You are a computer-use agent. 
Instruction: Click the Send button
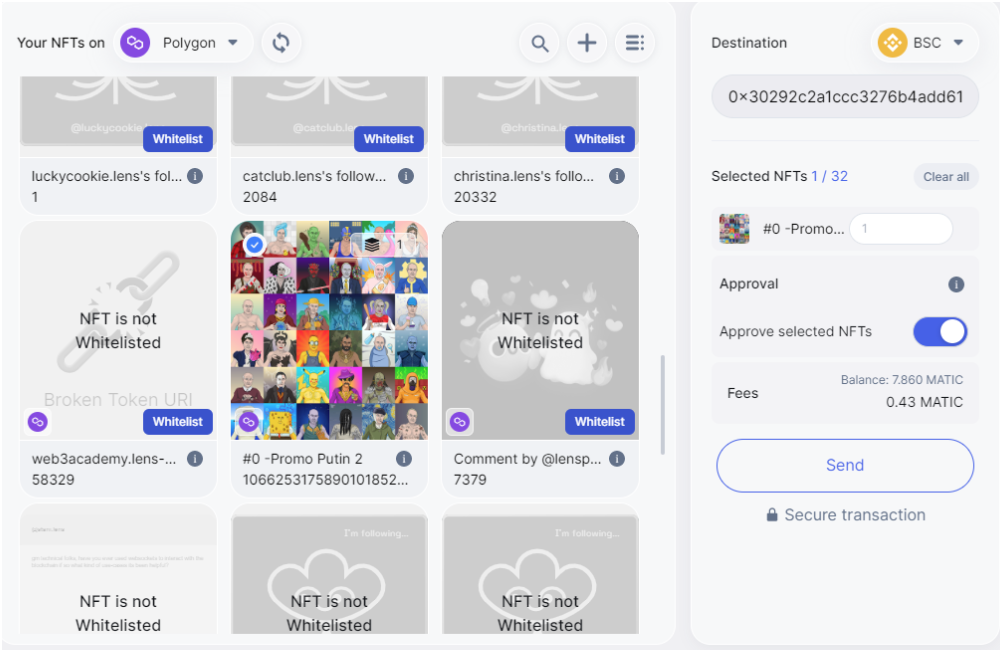pos(845,465)
